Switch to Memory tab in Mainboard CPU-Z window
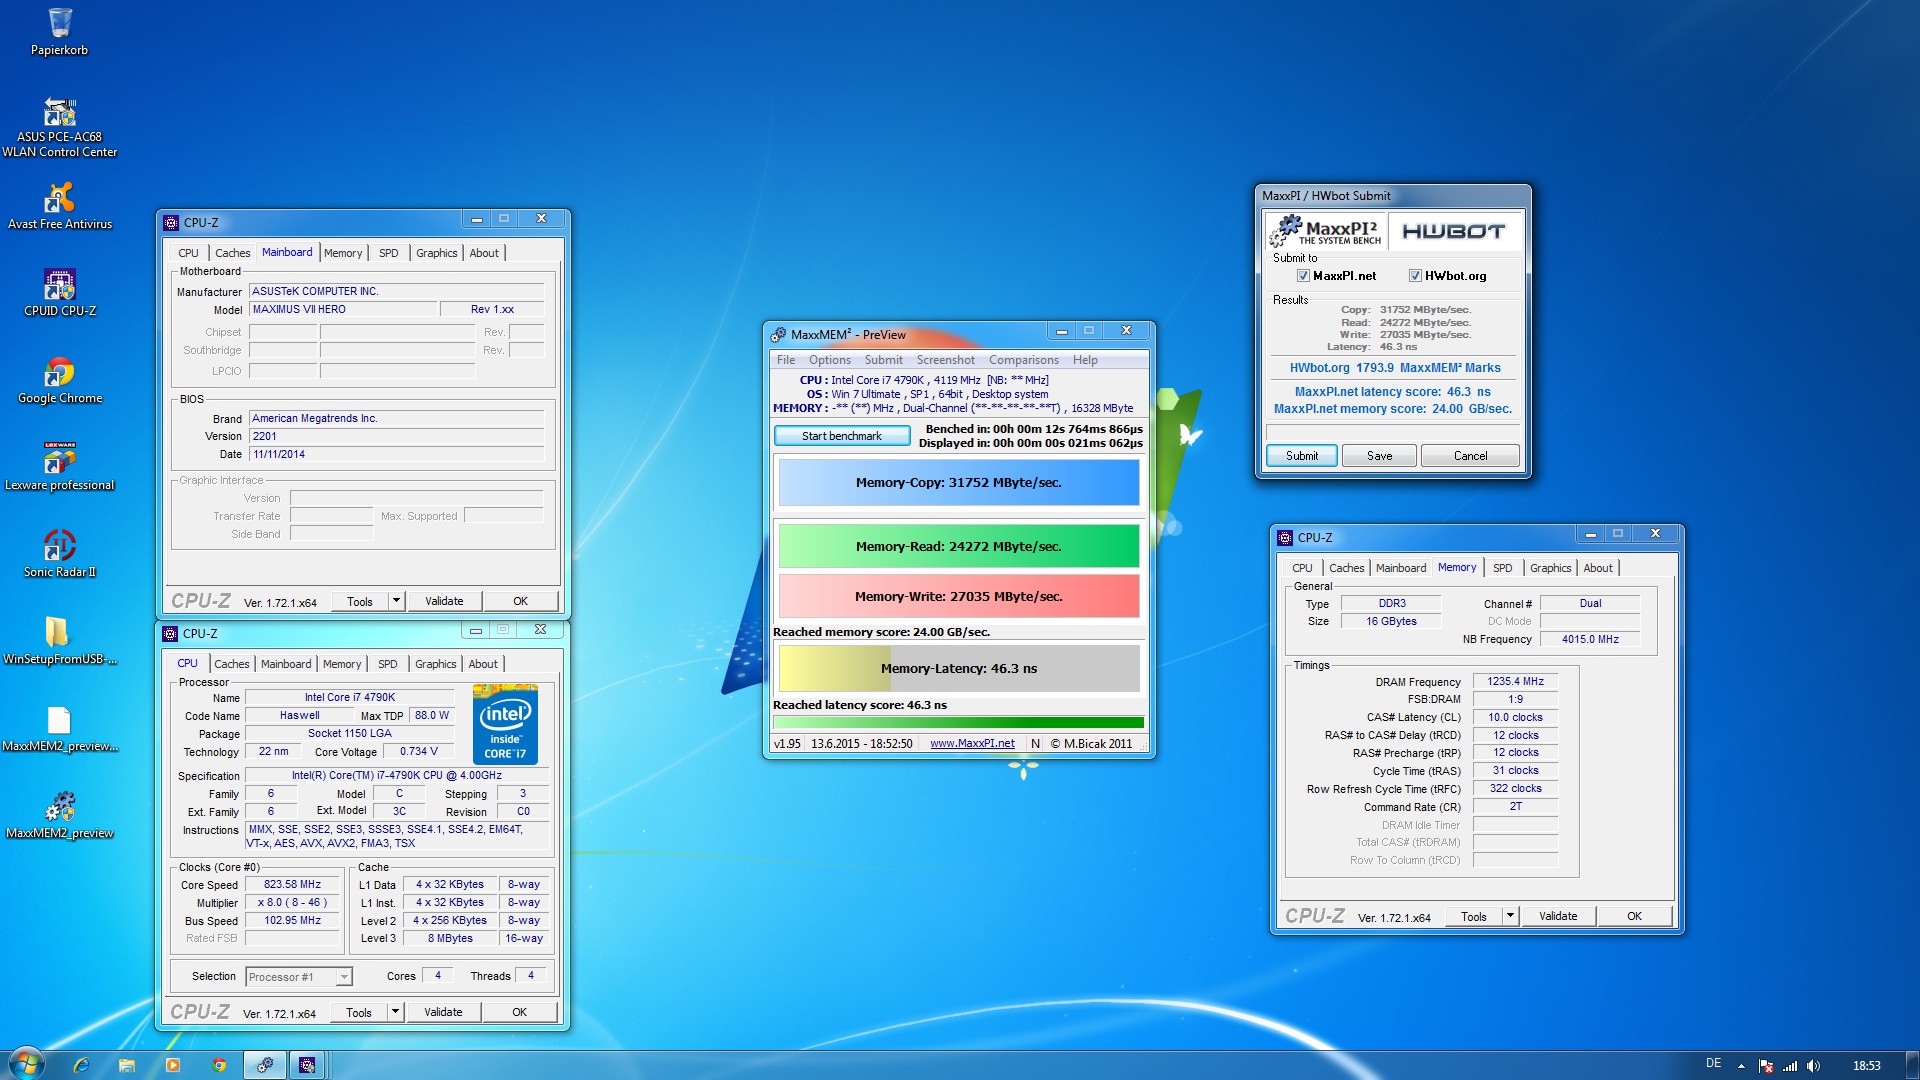Viewport: 1920px width, 1080px height. (x=343, y=253)
